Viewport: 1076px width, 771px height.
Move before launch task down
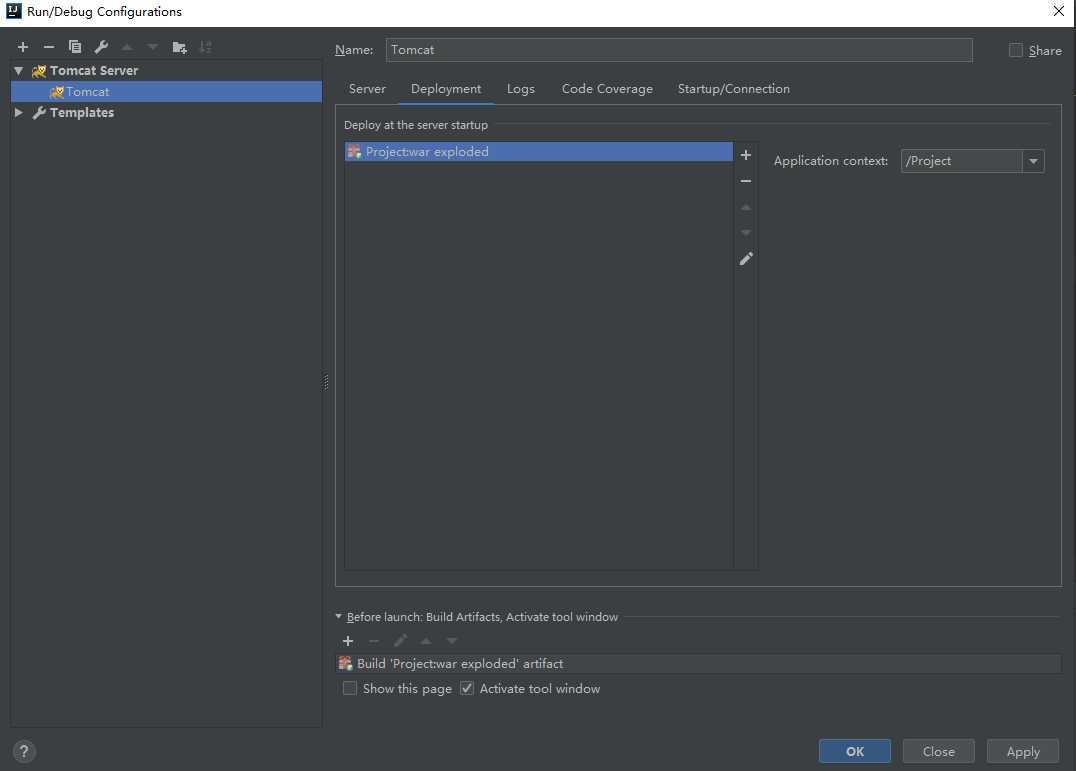click(x=452, y=641)
